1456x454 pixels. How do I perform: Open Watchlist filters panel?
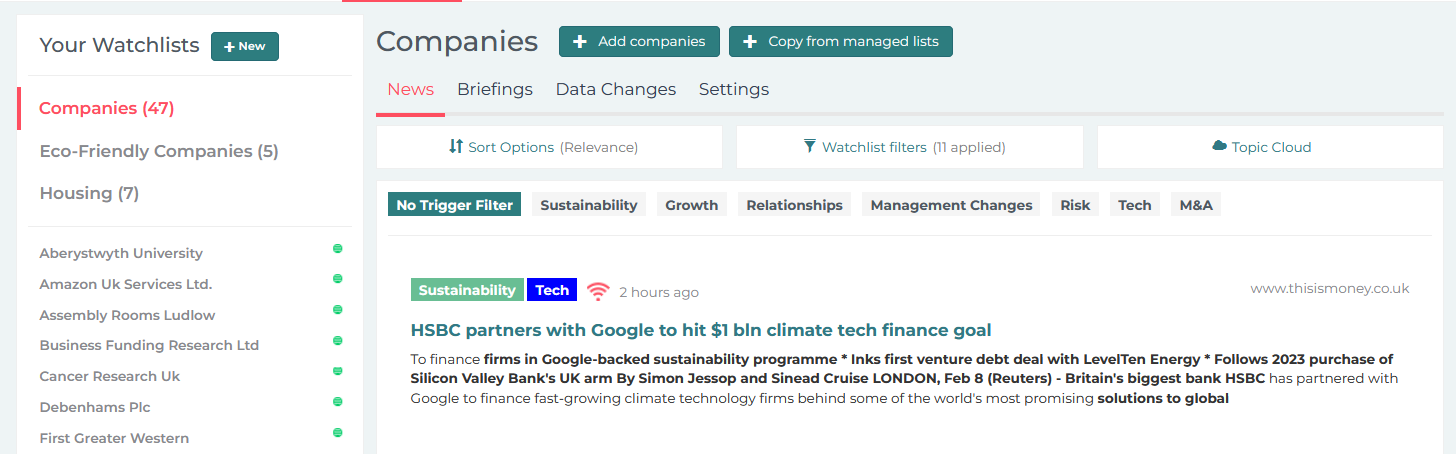click(910, 147)
